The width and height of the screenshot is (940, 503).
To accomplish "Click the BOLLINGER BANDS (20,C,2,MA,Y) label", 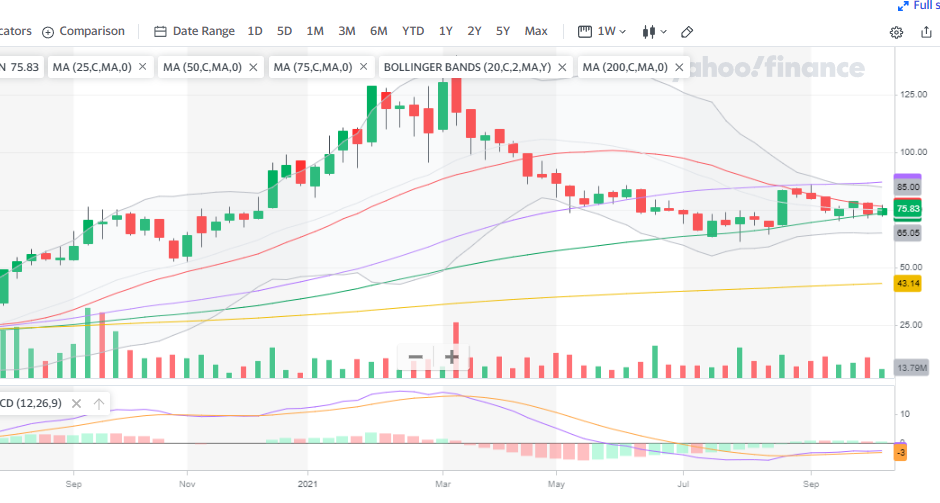I will pyautogui.click(x=467, y=67).
